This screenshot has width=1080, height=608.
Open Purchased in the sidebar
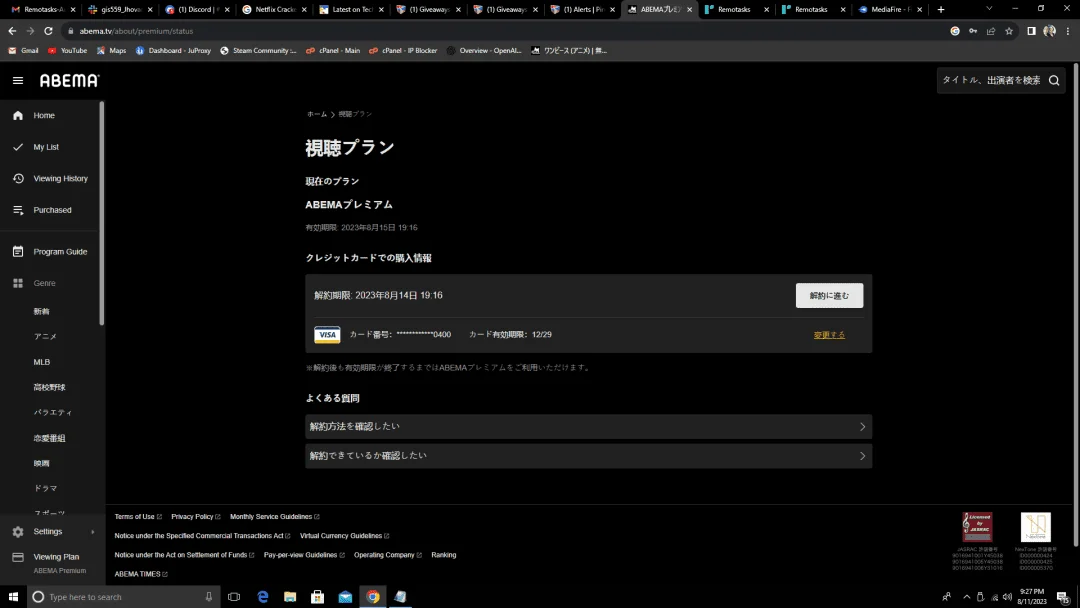[x=50, y=210]
